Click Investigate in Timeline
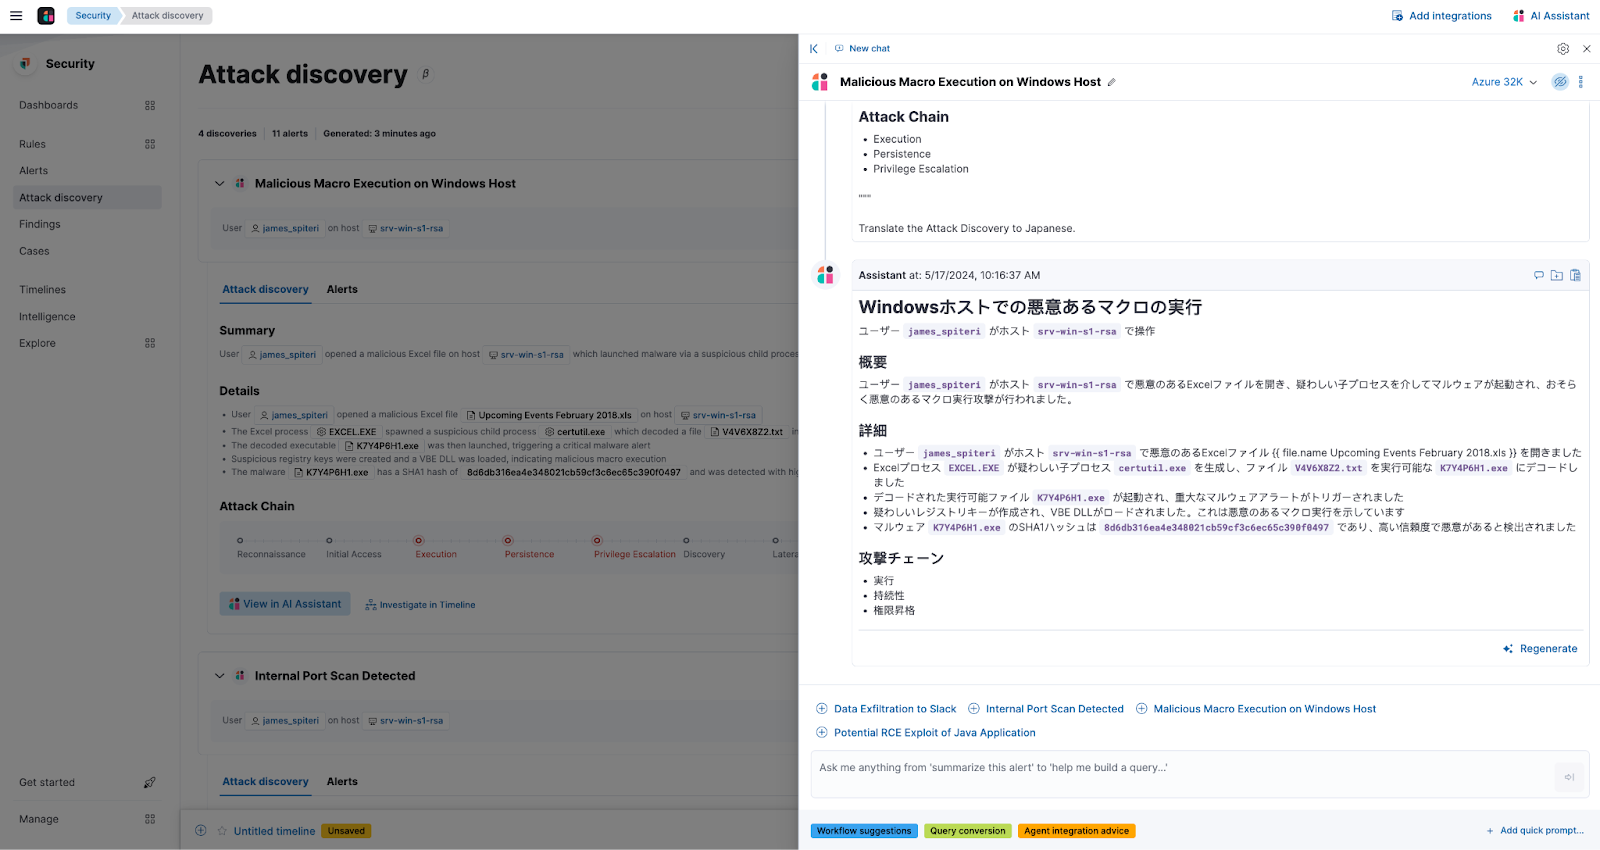 click(x=420, y=605)
